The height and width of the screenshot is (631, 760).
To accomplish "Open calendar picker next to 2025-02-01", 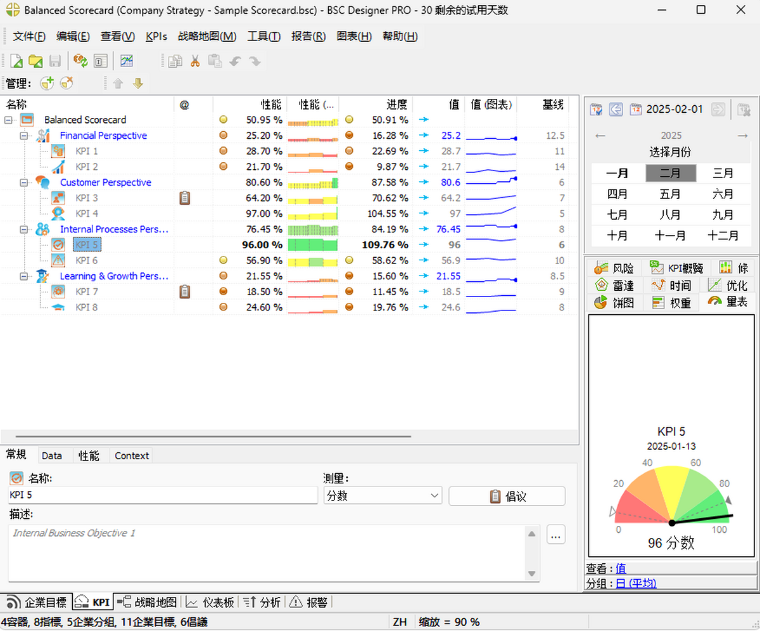I will 635,110.
